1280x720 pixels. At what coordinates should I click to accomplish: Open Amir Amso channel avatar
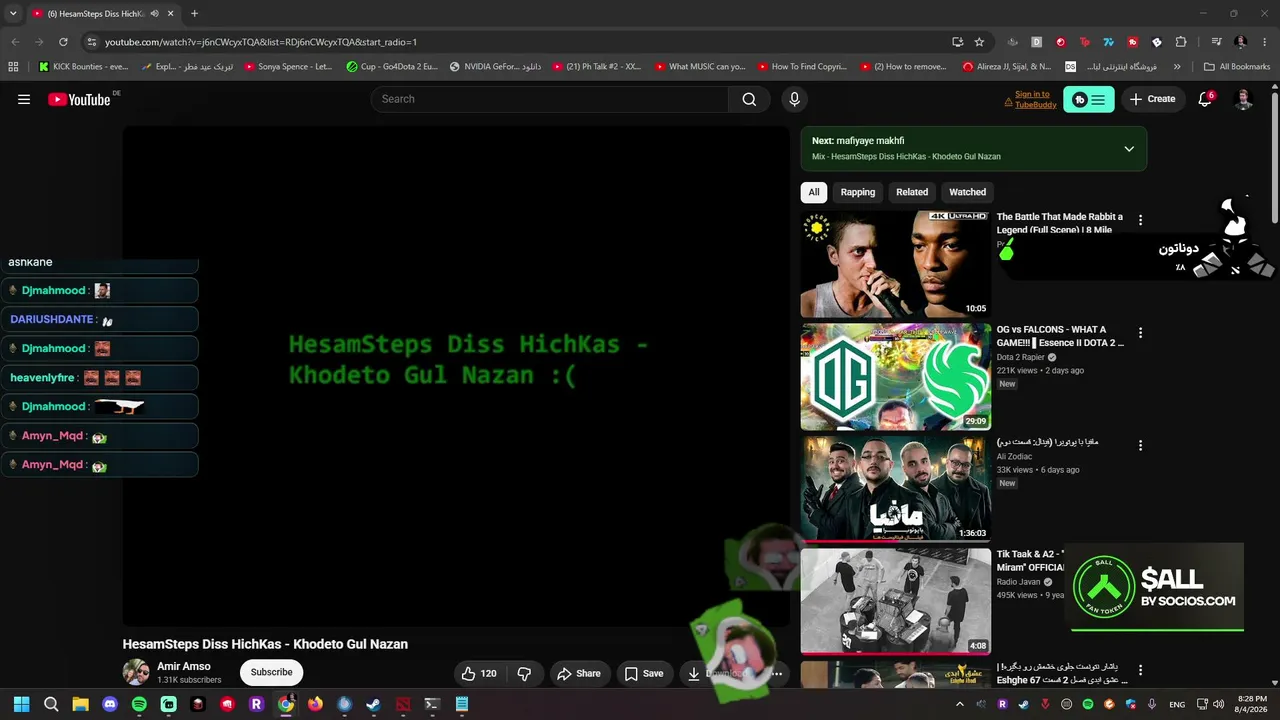(x=136, y=672)
